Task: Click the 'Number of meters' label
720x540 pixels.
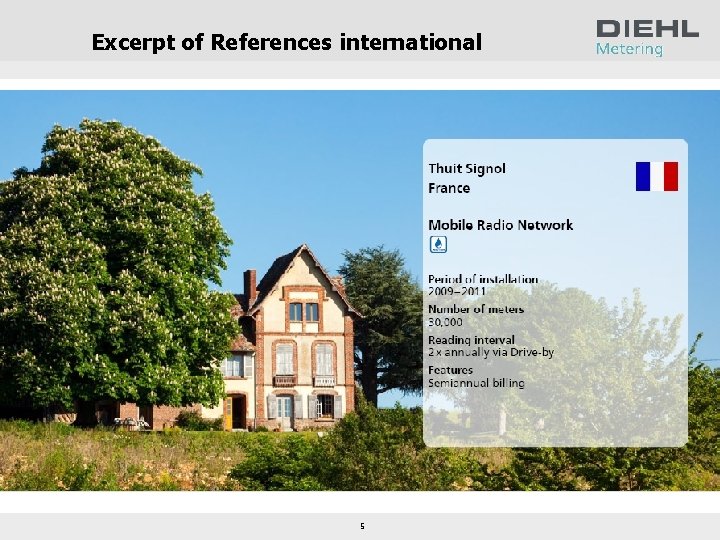Action: (476, 309)
